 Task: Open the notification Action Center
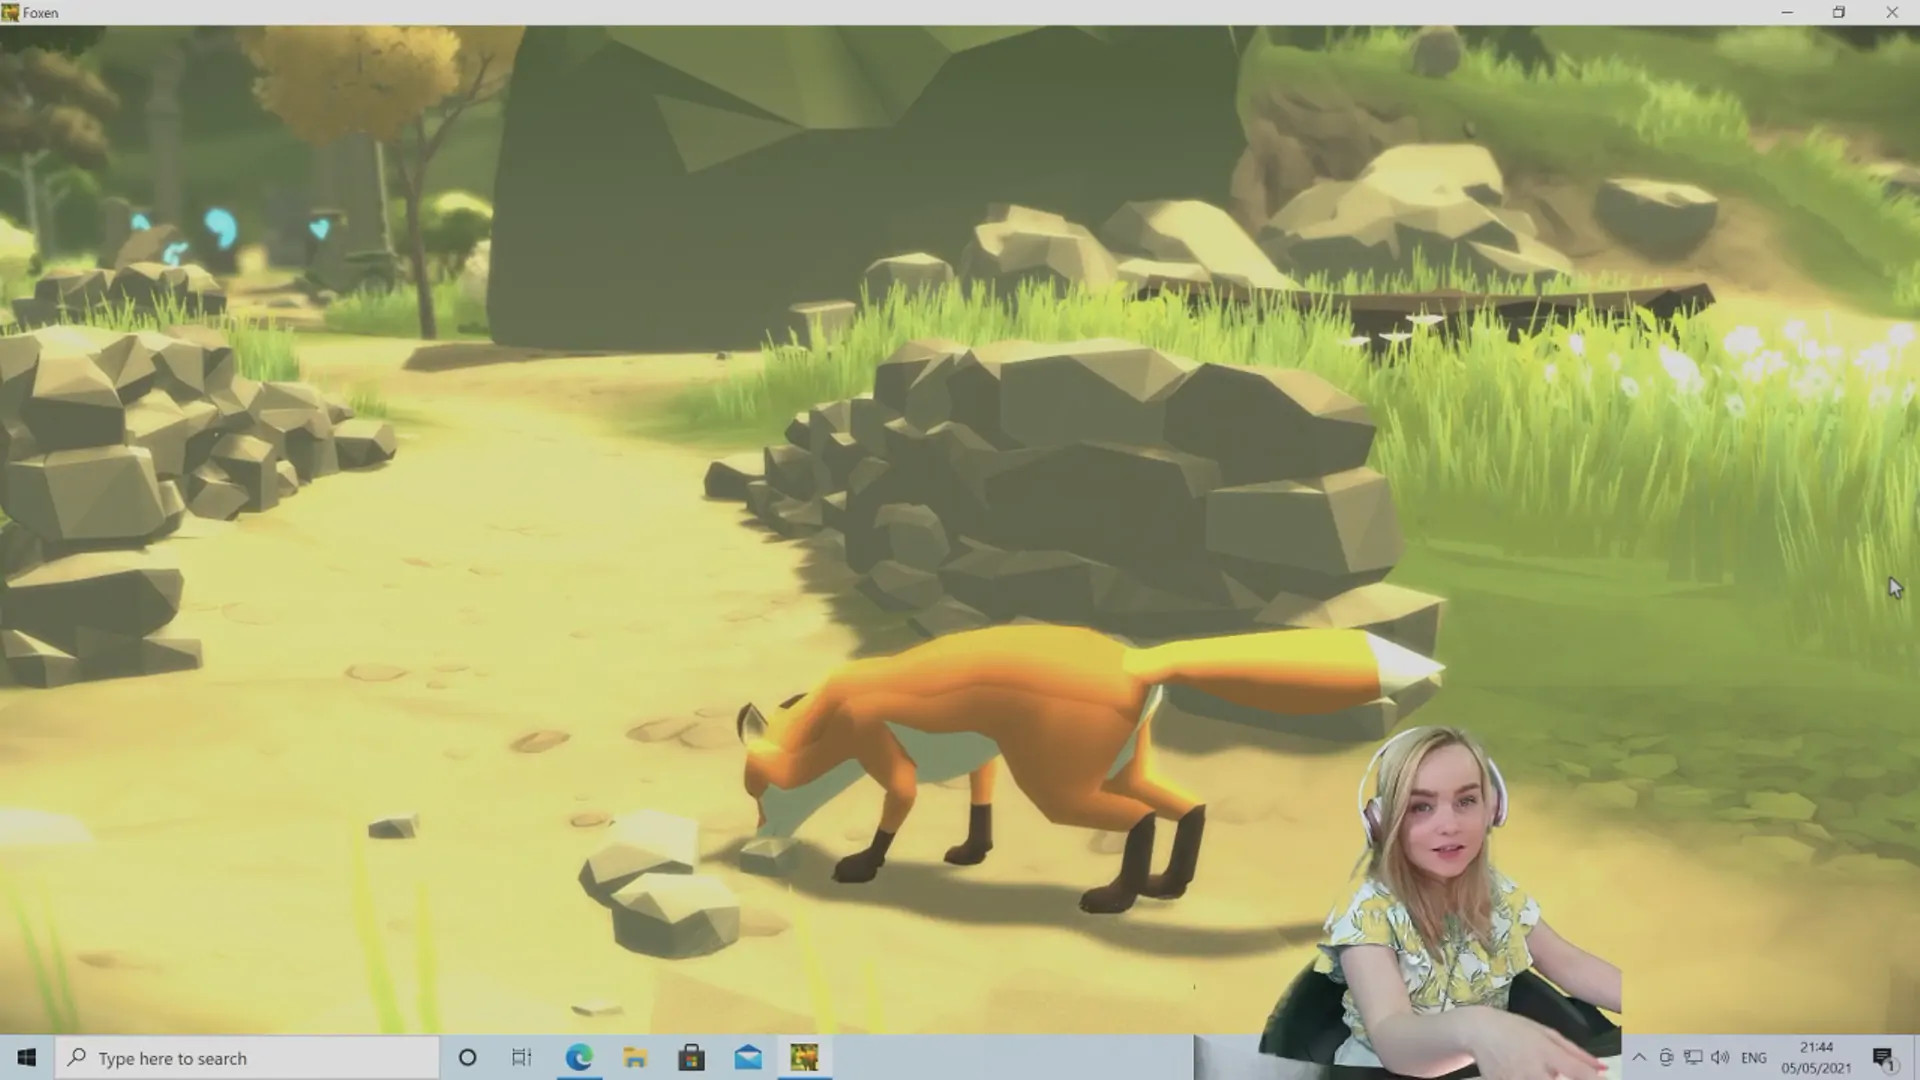[x=1884, y=1058]
